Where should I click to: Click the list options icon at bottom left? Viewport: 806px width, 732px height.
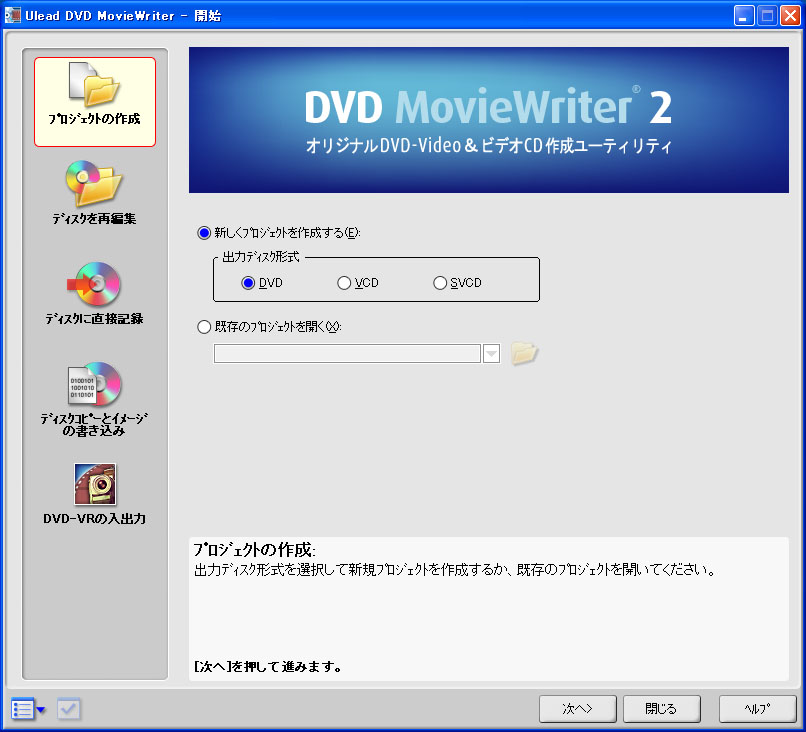(22, 709)
